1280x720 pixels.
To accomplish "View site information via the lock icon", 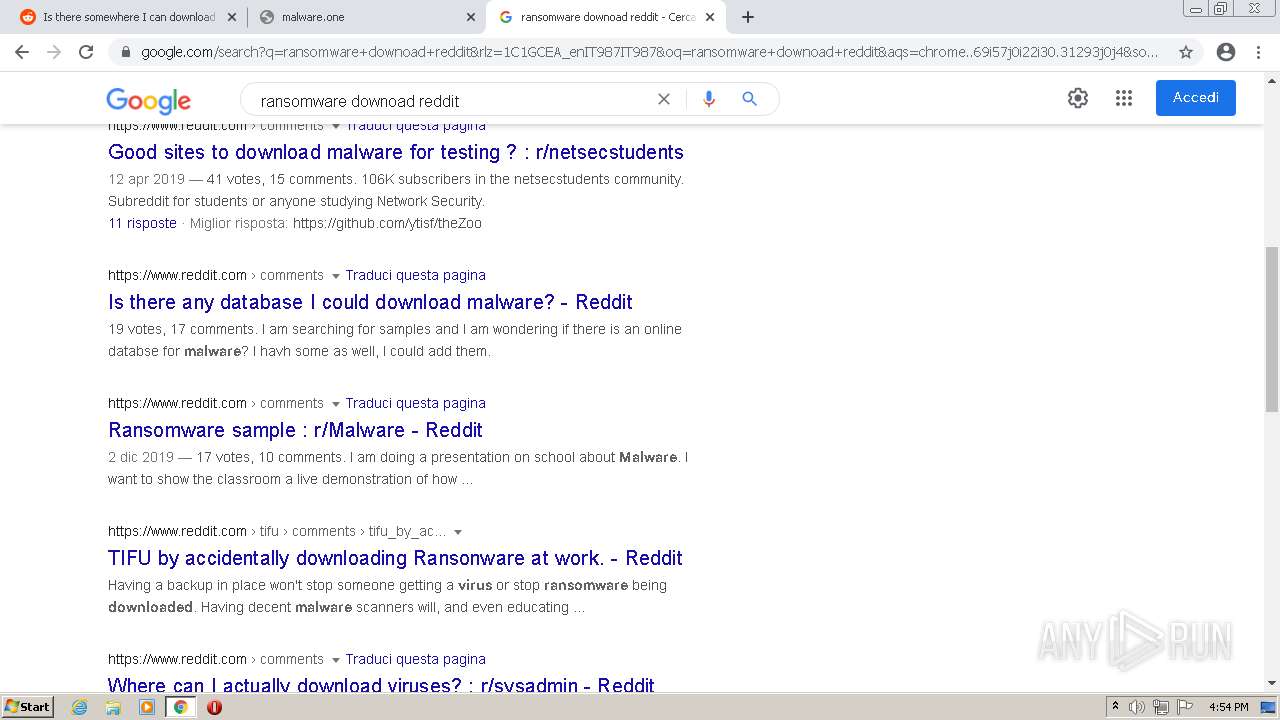I will [126, 52].
